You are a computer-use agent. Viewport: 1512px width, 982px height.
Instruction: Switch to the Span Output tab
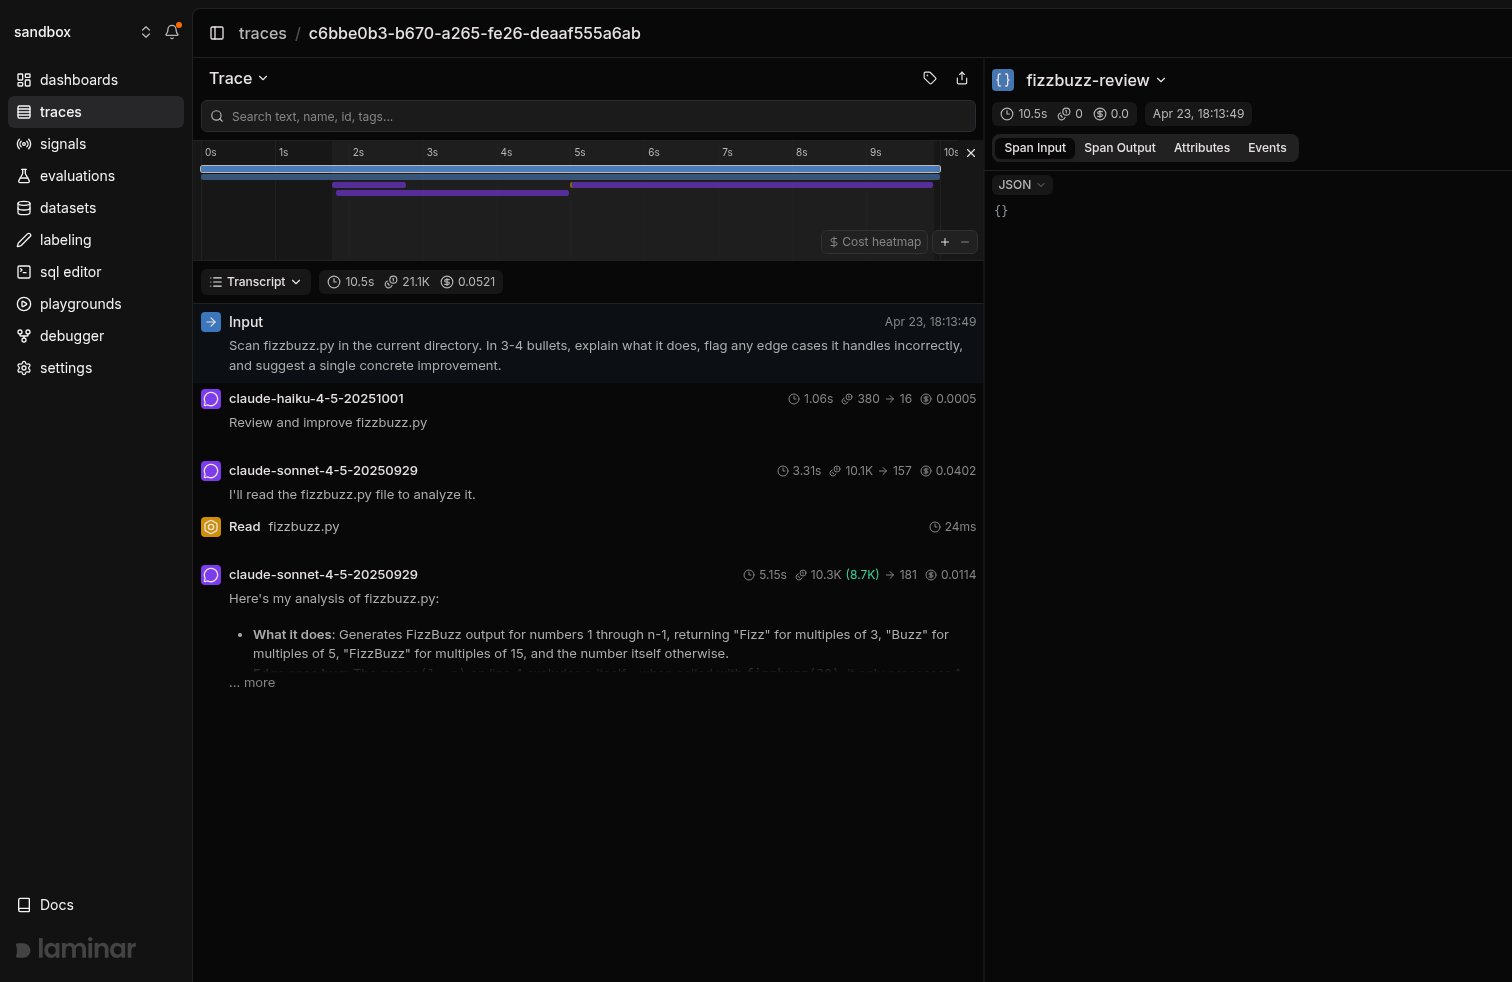pos(1120,148)
